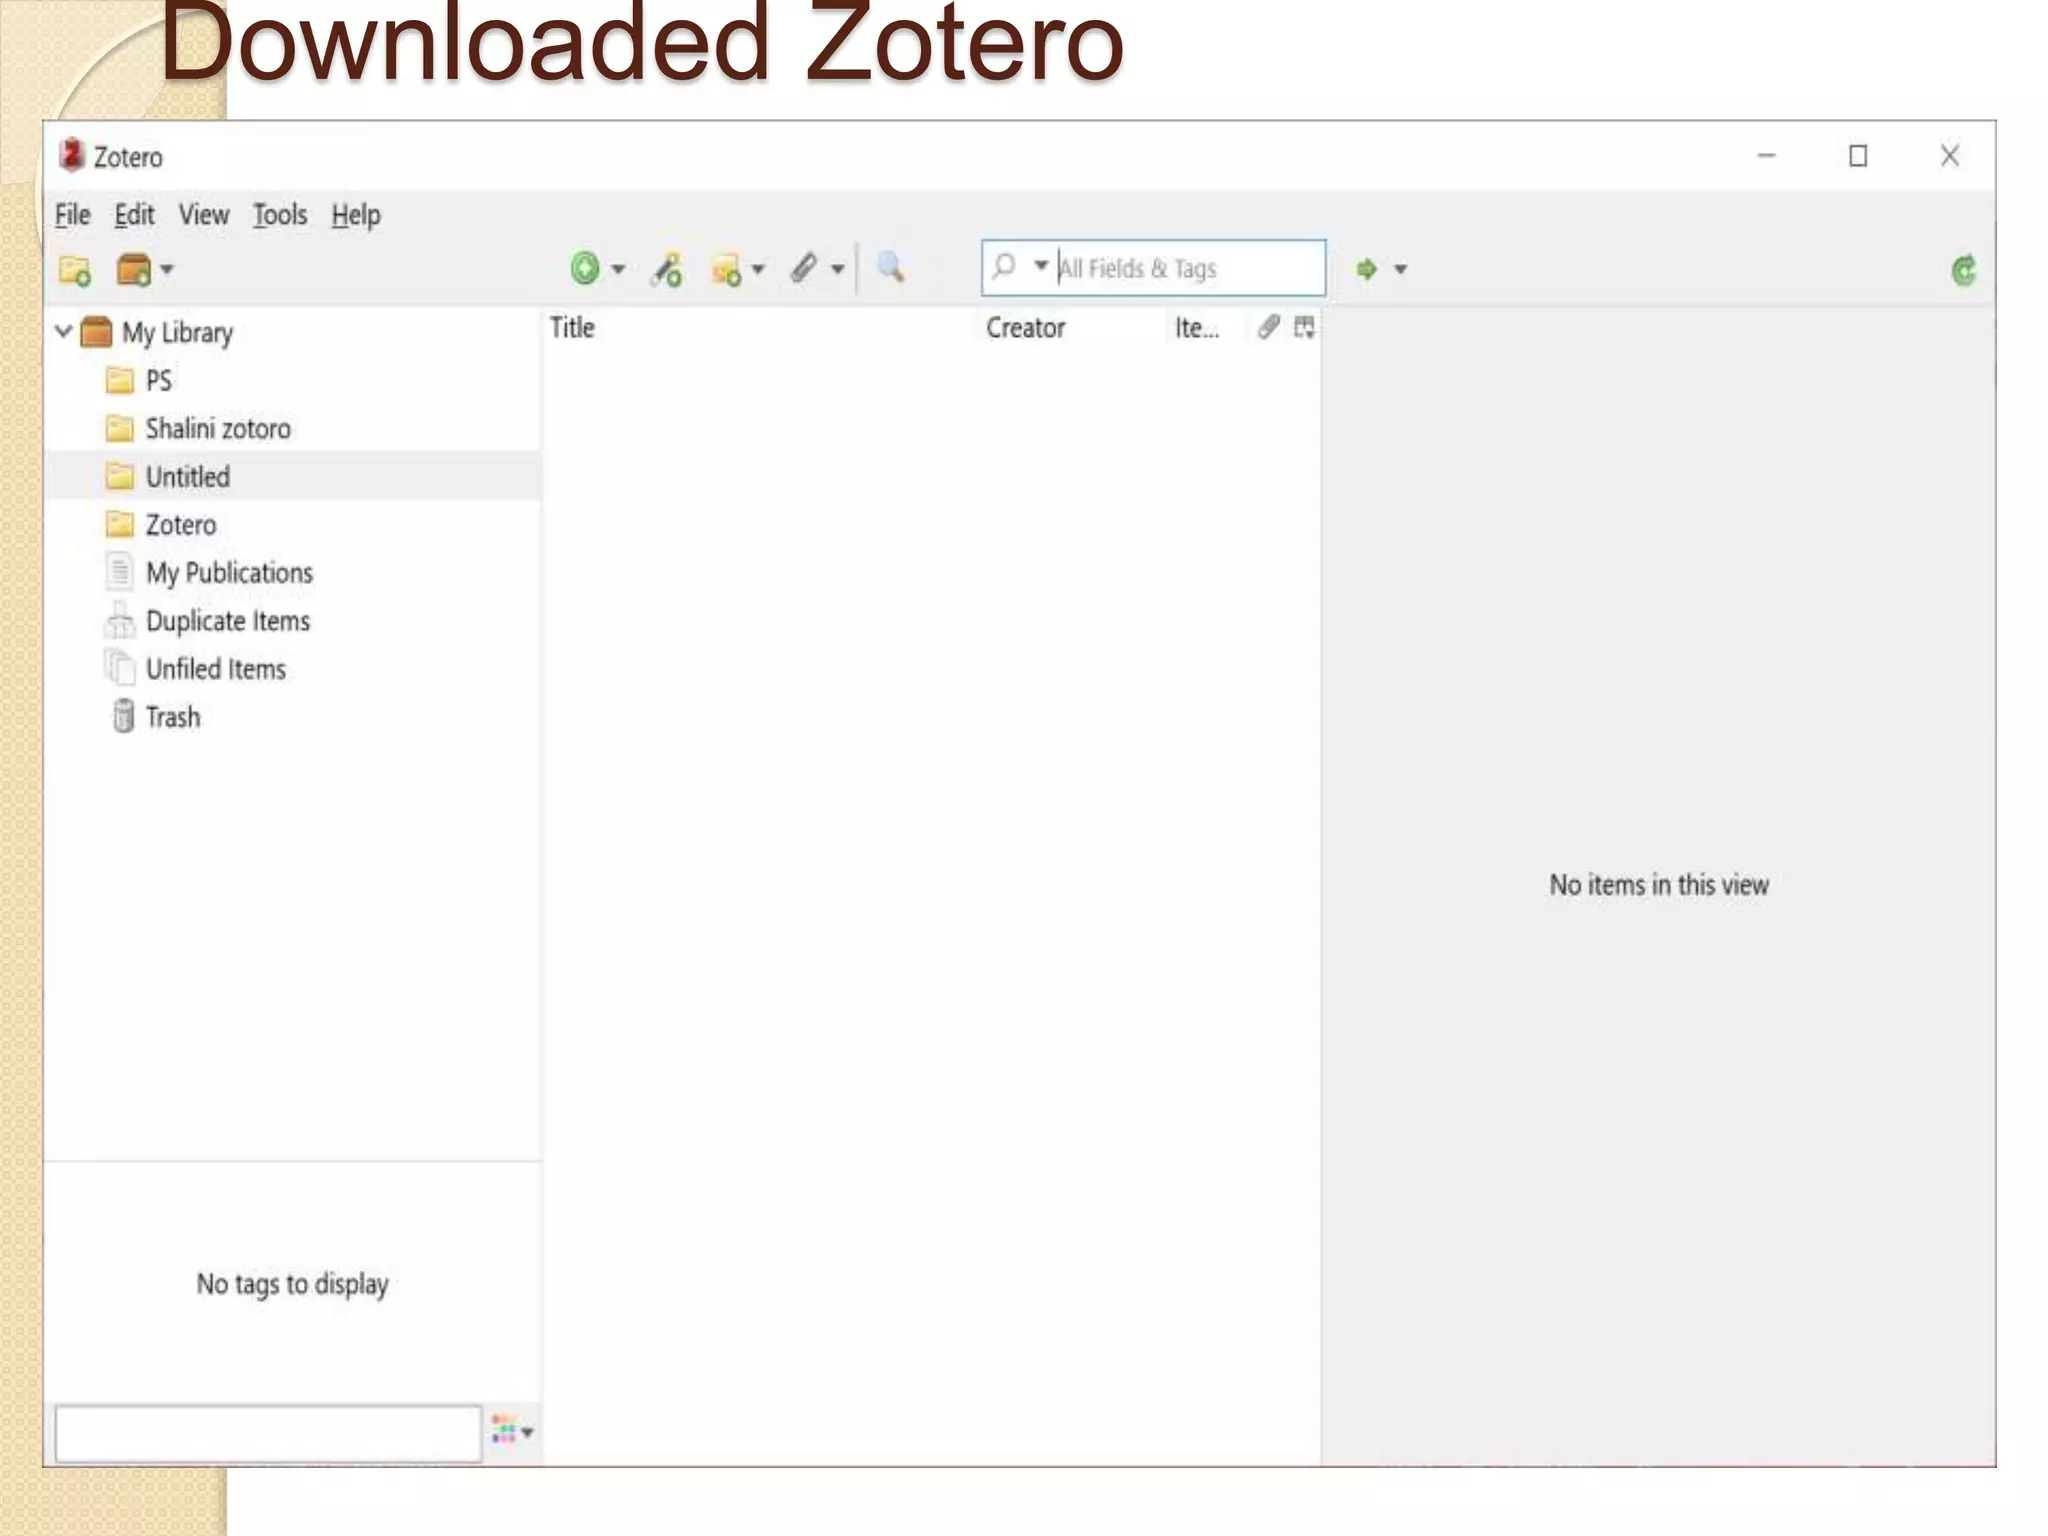
Task: Open Unfiled Items
Action: point(216,669)
